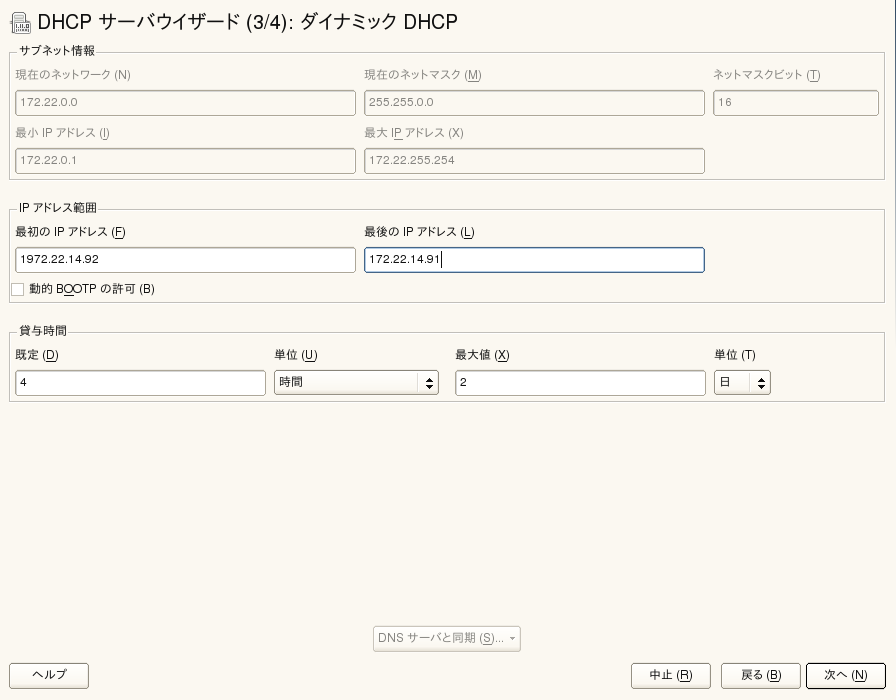
Task: Open the 日 maximum lease unit dropdown
Action: pos(742,382)
